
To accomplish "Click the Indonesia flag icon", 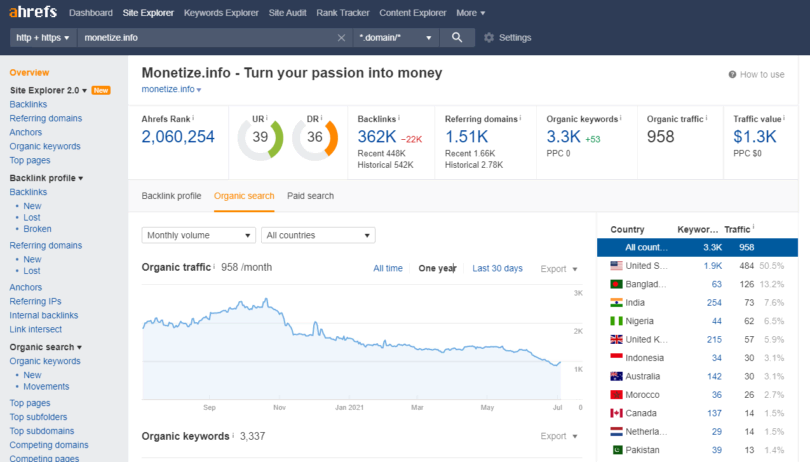I will 616,358.
